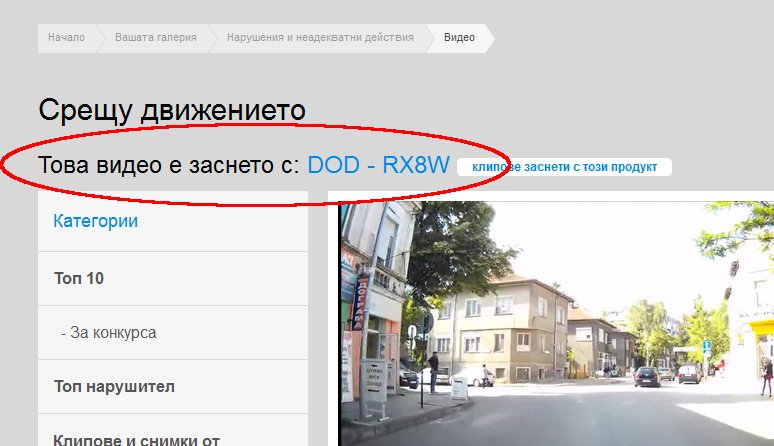
Task: Click the Това видео е заснето с text
Action: (168, 165)
